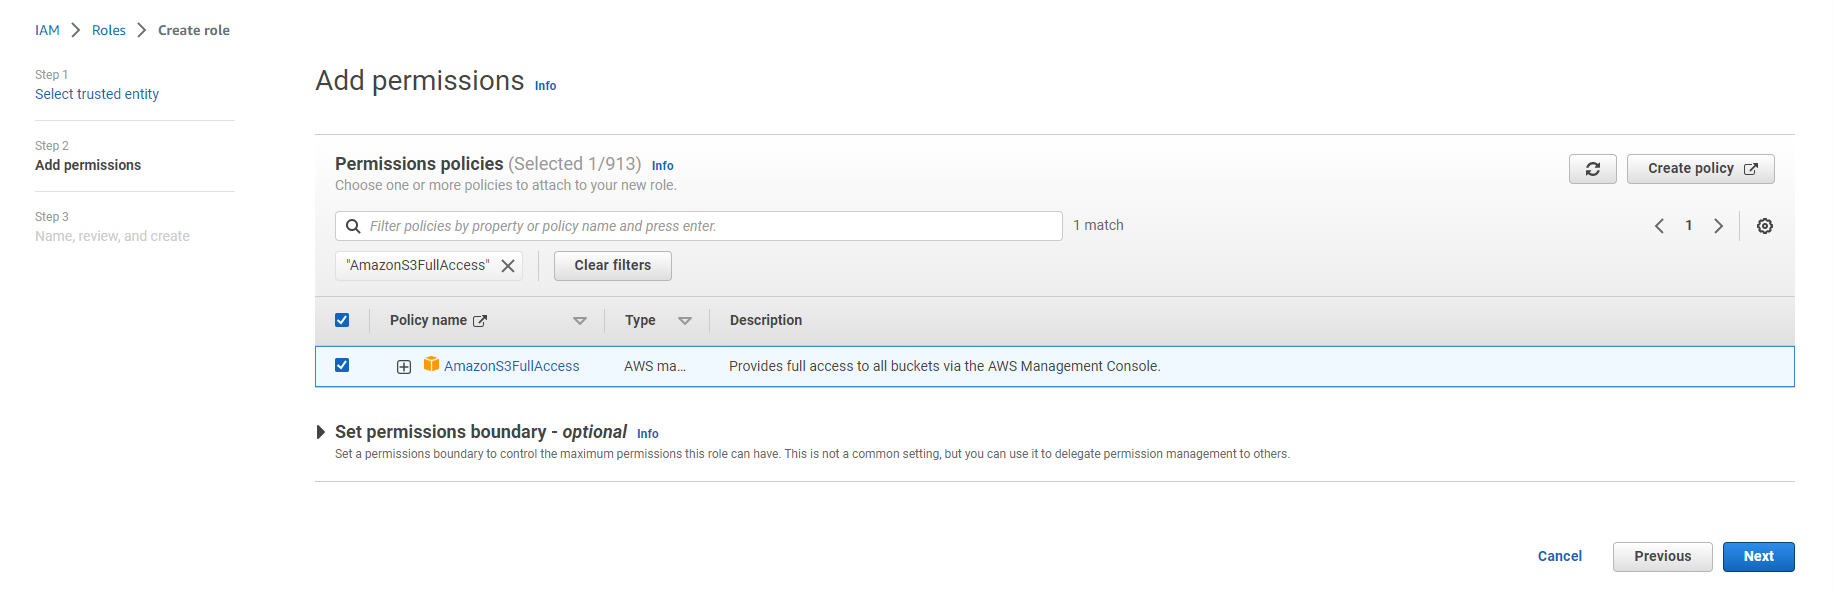This screenshot has height=592, width=1834.
Task: Click the refresh policies icon button
Action: [1592, 169]
